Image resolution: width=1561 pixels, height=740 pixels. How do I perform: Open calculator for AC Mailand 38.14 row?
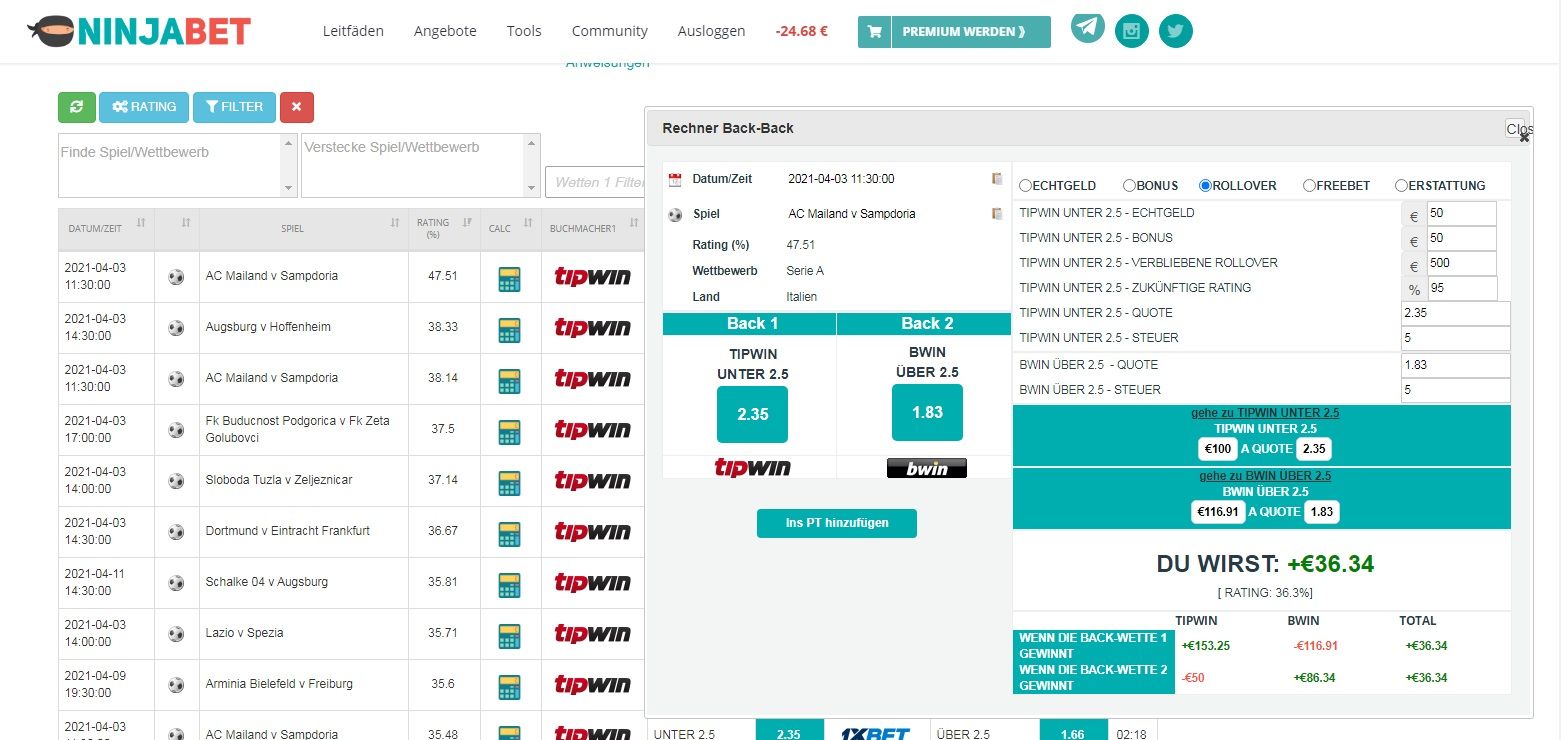click(510, 379)
